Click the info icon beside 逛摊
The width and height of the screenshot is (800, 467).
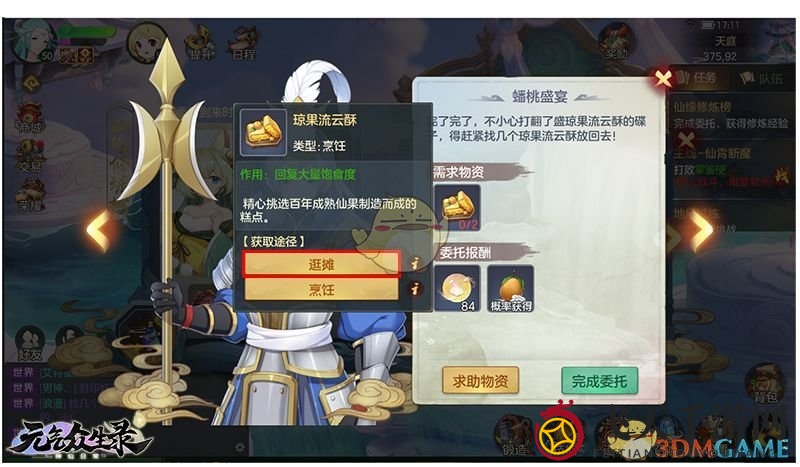(x=415, y=263)
